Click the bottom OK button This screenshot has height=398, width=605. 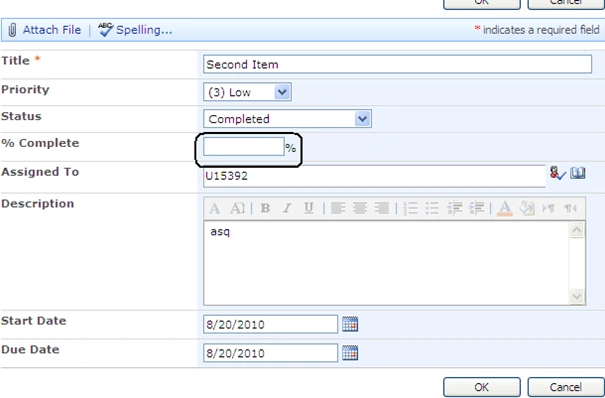pyautogui.click(x=482, y=387)
